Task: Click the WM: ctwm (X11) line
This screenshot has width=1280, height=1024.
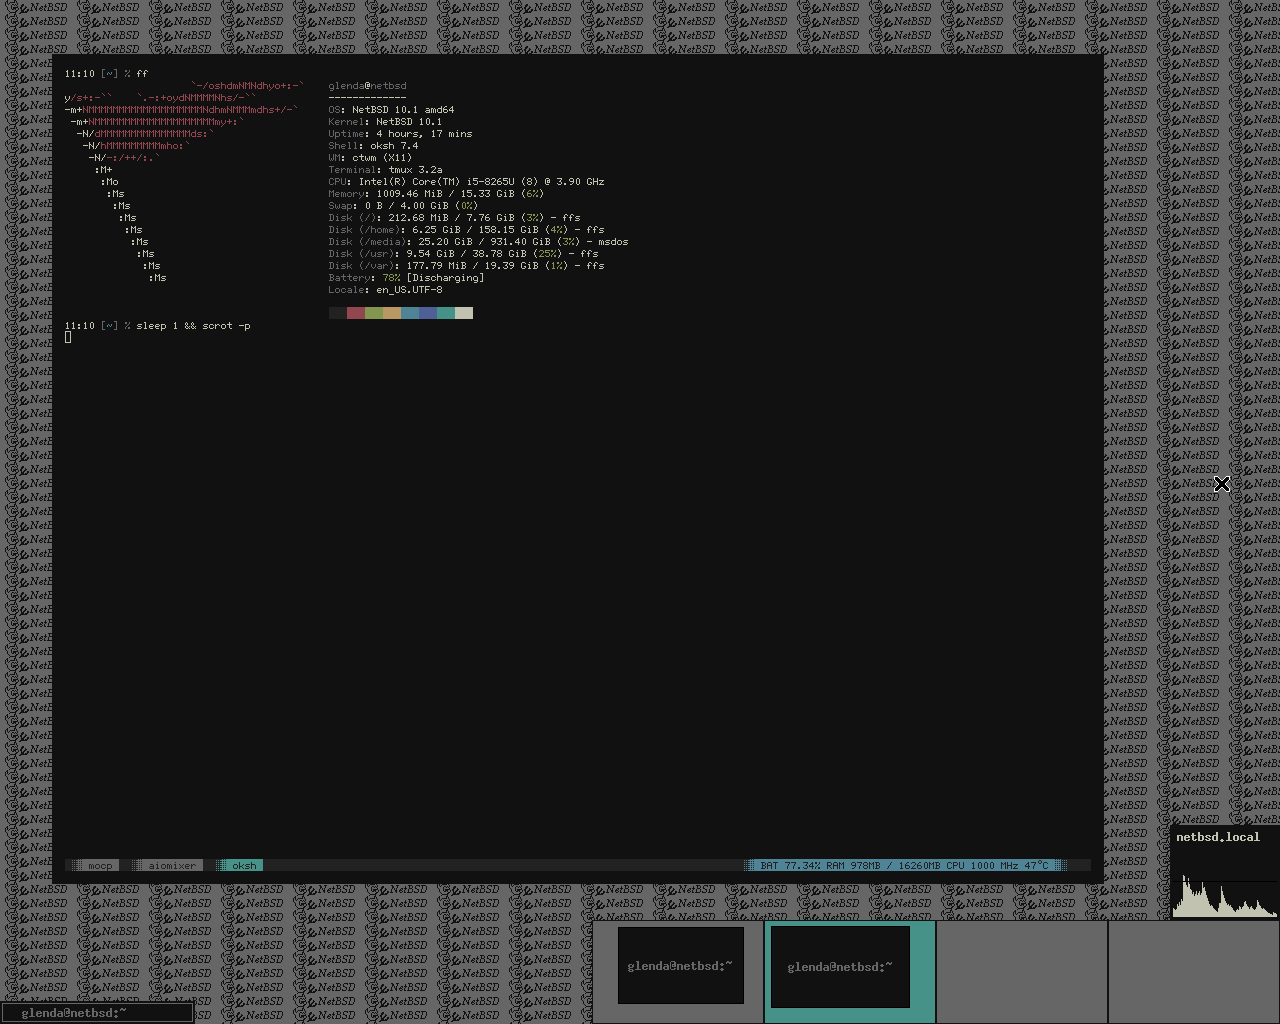Action: [370, 158]
